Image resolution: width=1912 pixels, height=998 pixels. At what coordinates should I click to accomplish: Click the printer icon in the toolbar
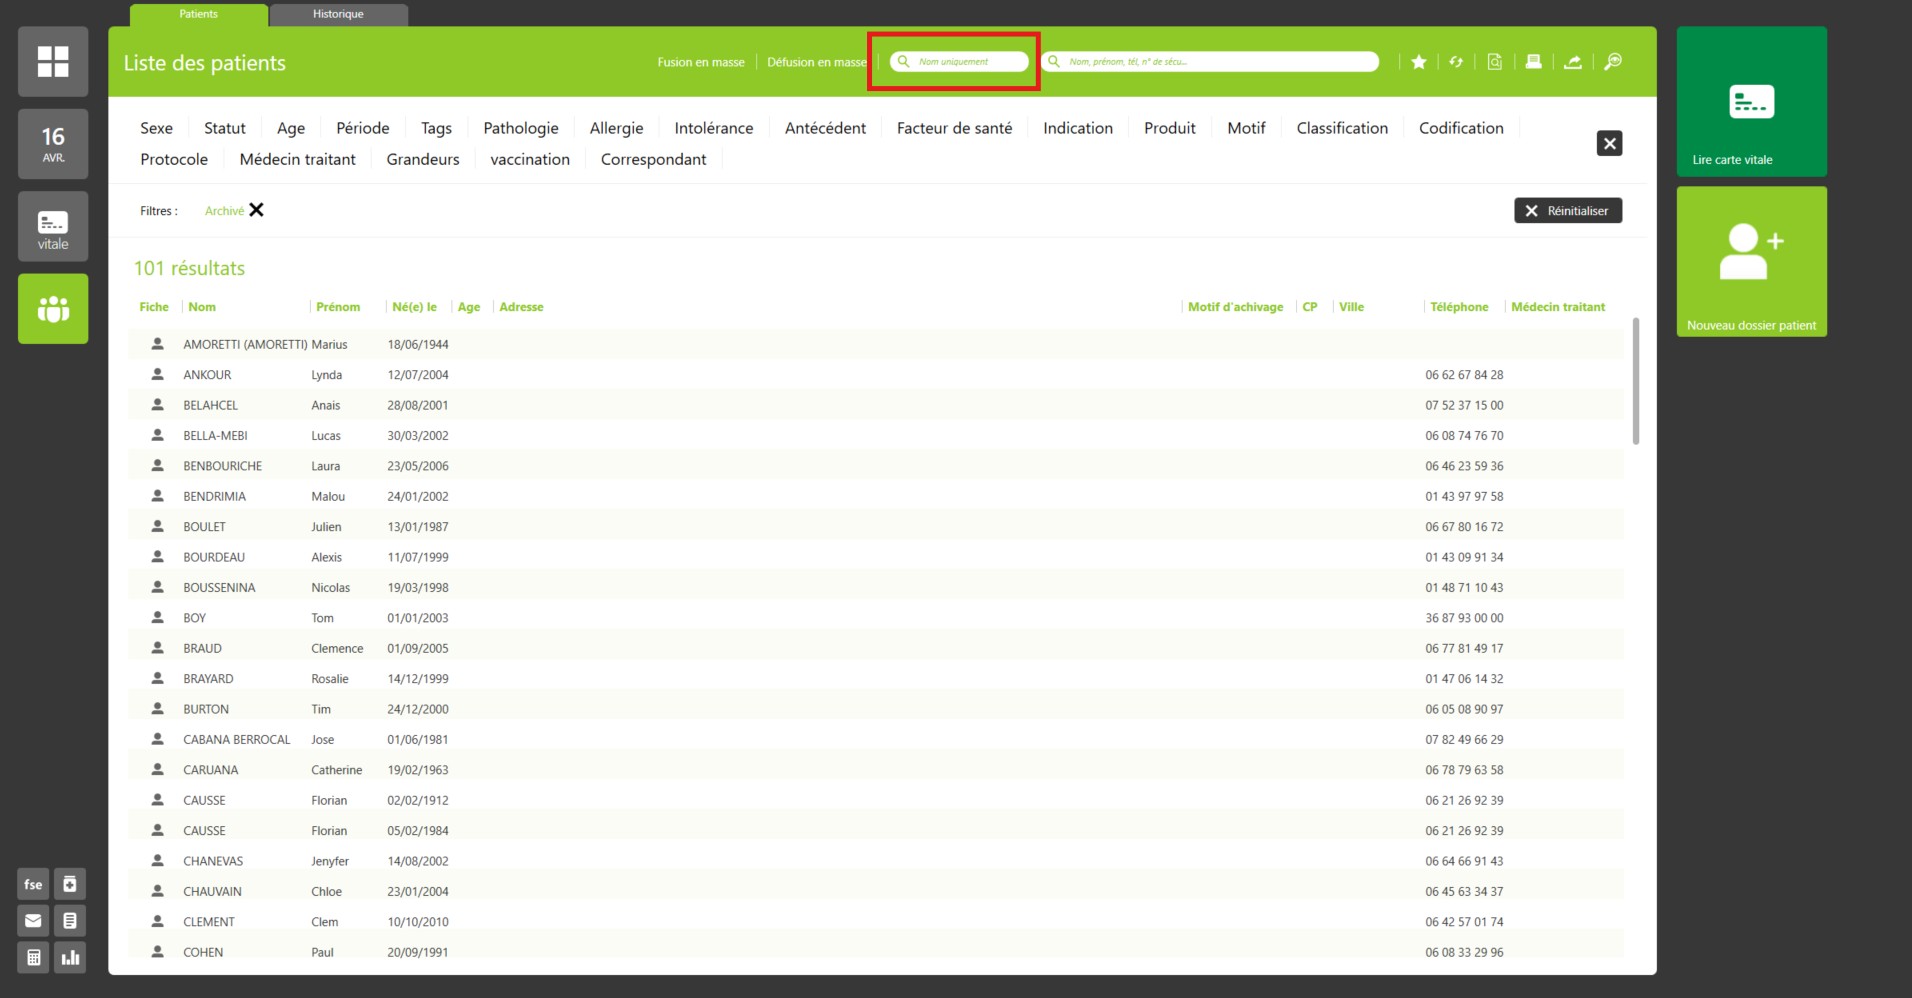(1533, 62)
